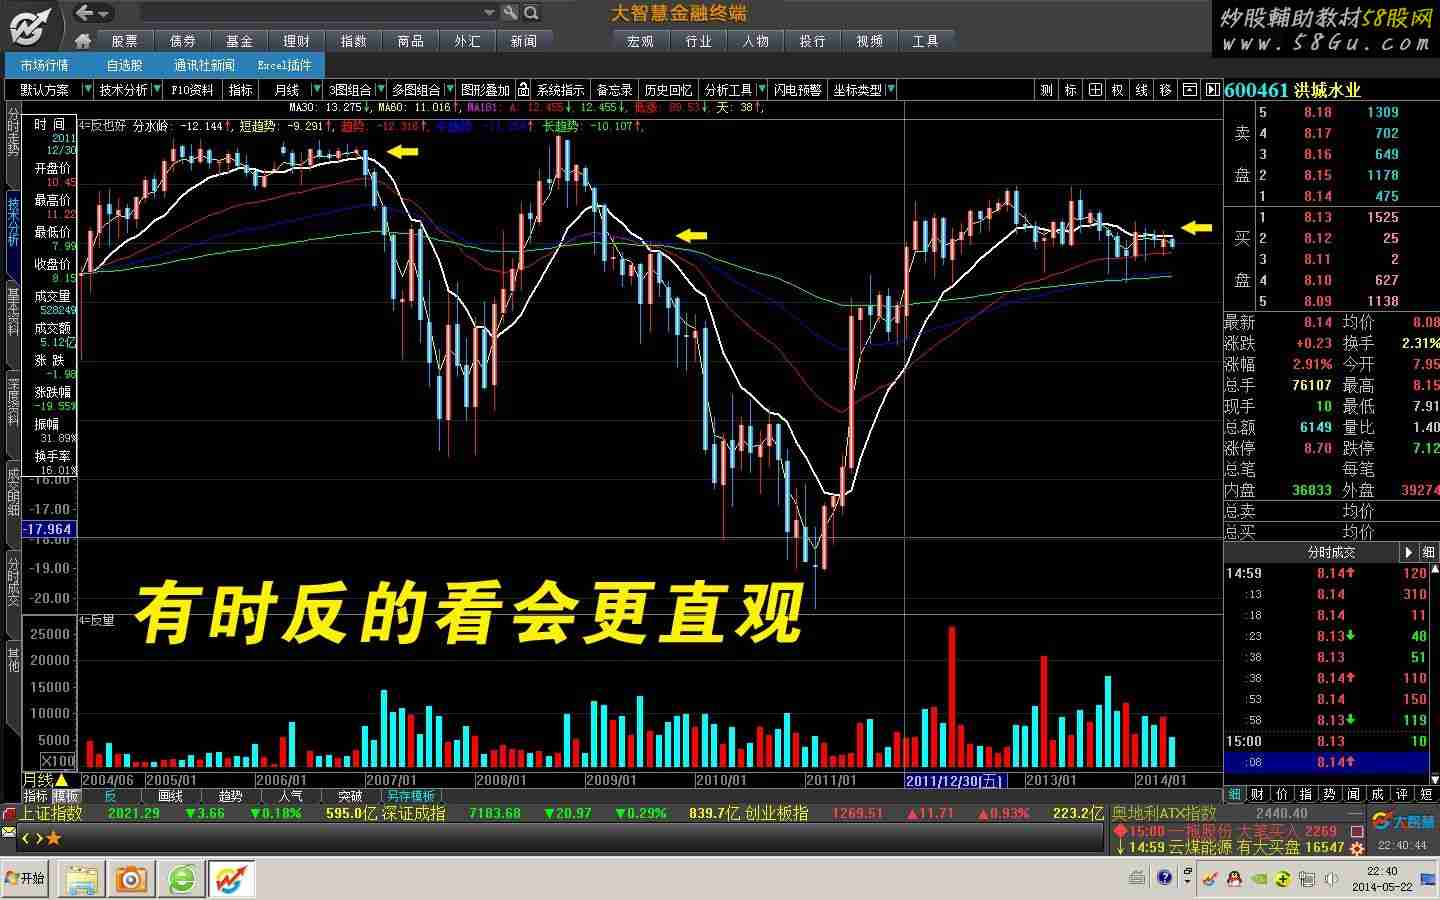
Task: Switch to 势 tab below quote panel
Action: 1330,794
